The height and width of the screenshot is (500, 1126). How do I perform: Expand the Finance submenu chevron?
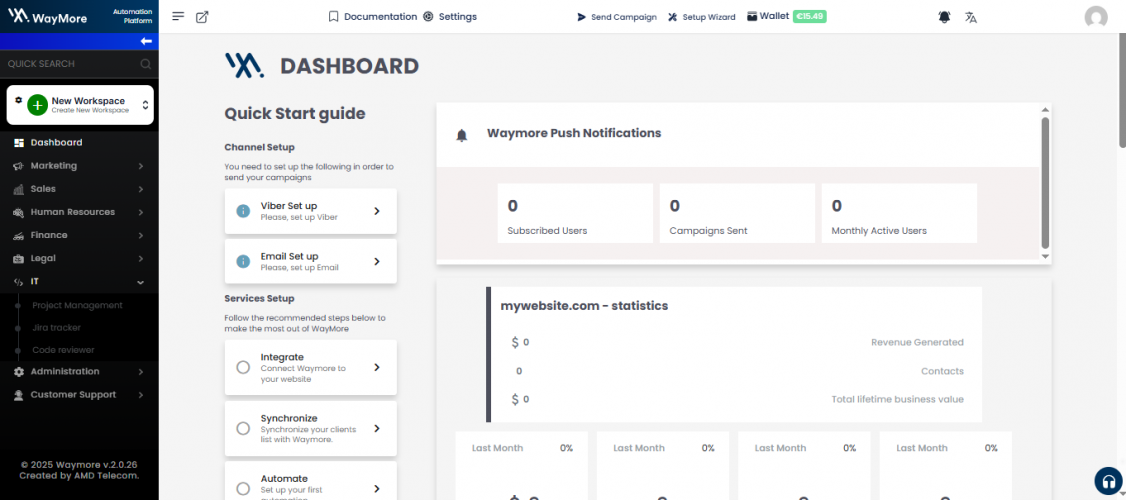[141, 235]
